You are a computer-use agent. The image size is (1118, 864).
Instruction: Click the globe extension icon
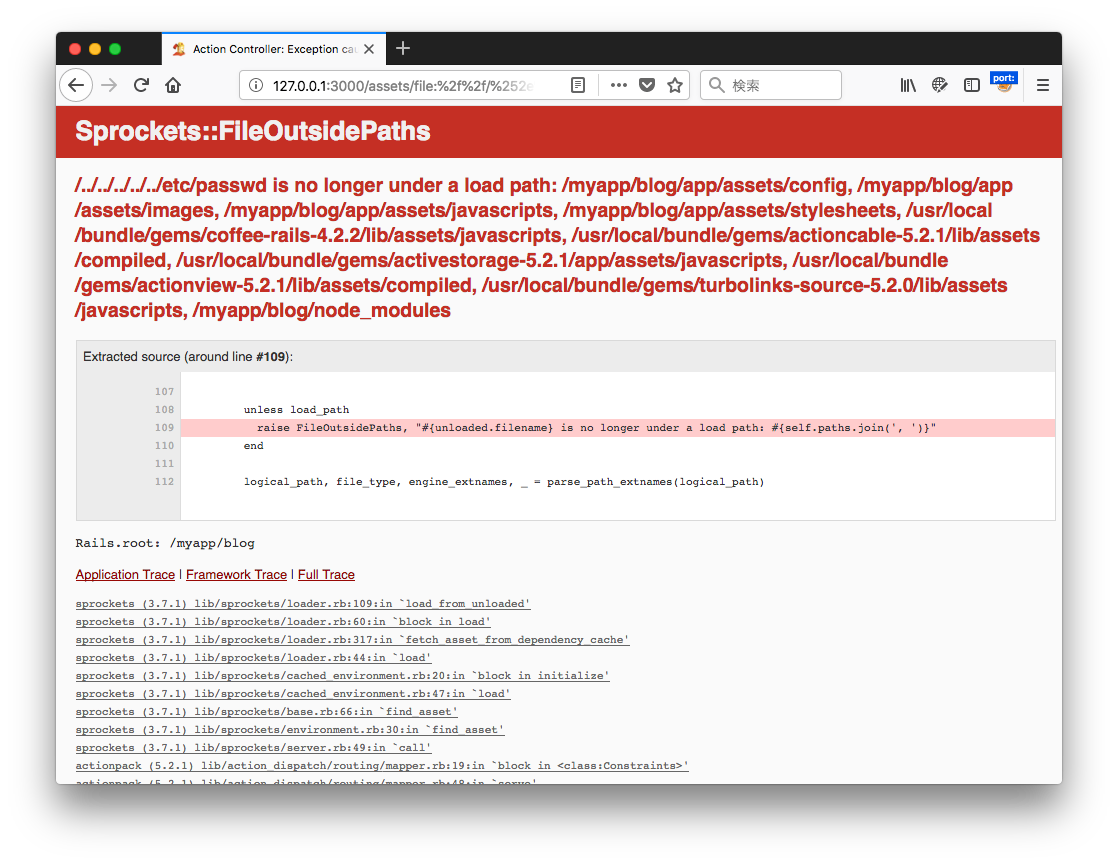click(x=940, y=86)
